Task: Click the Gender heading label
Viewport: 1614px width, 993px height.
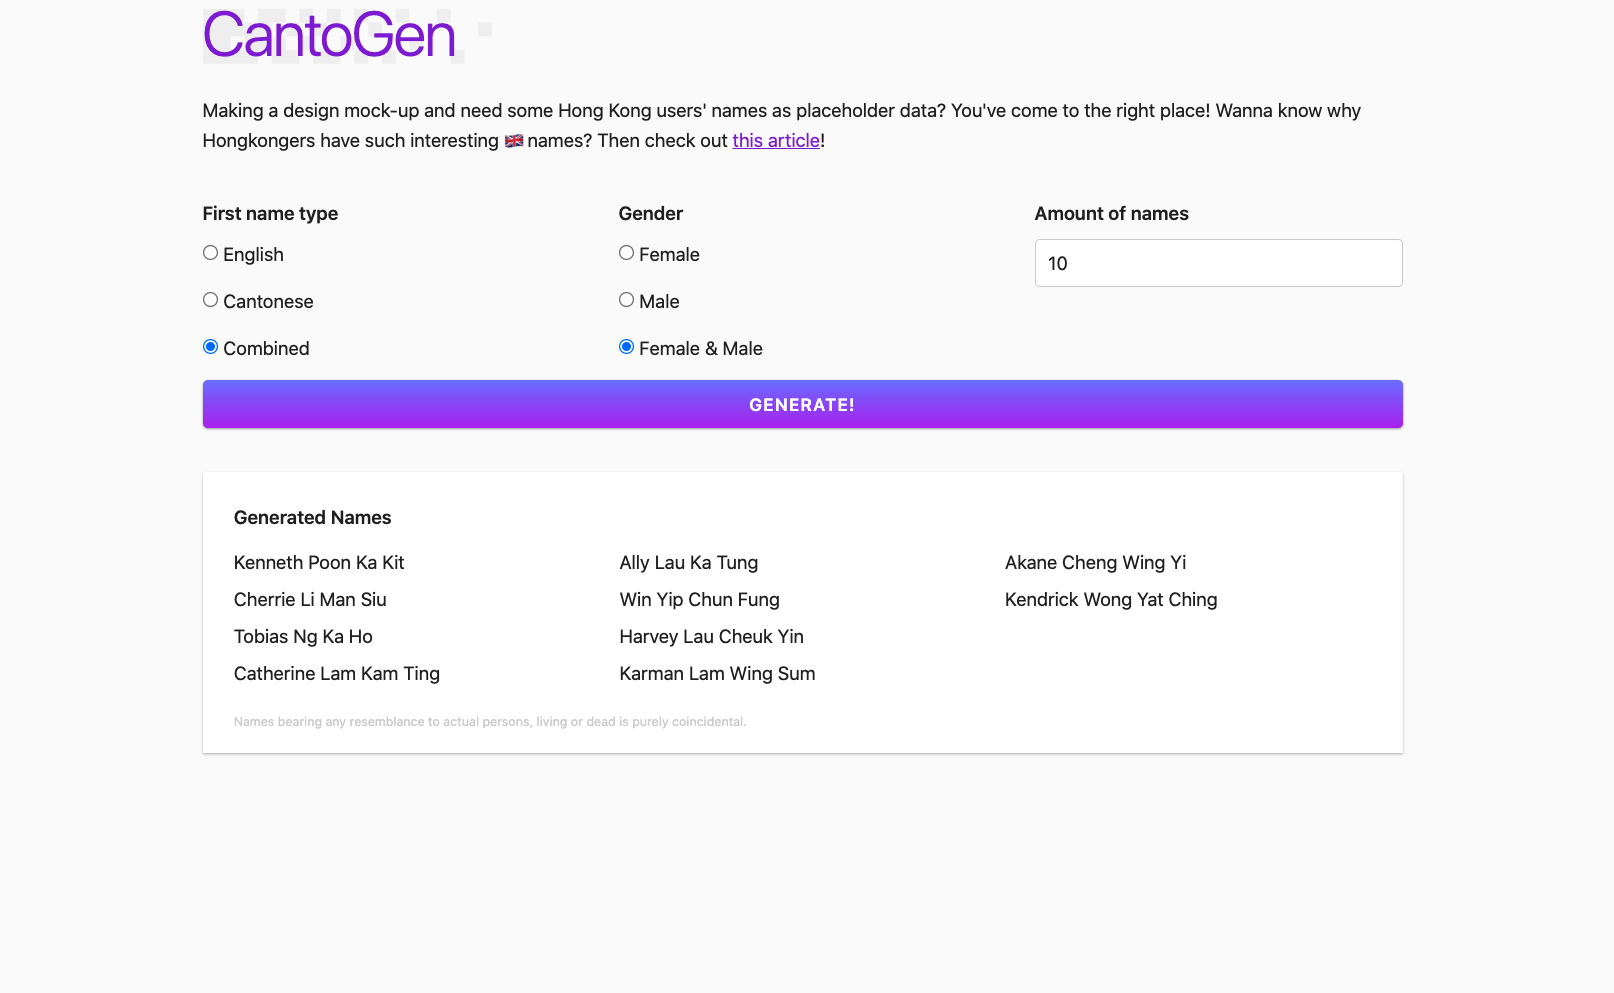Action: (651, 214)
